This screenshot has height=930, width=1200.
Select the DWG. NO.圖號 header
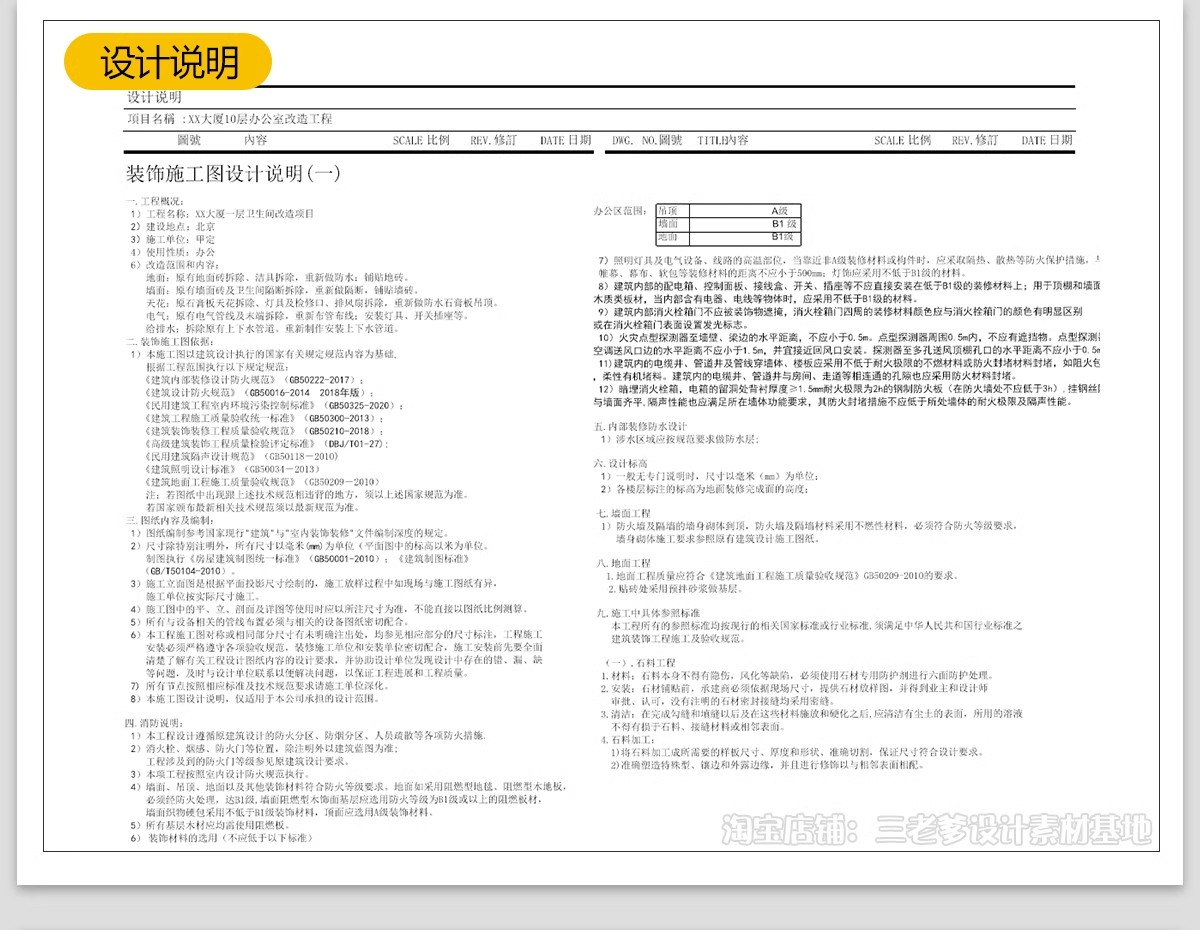[x=648, y=140]
